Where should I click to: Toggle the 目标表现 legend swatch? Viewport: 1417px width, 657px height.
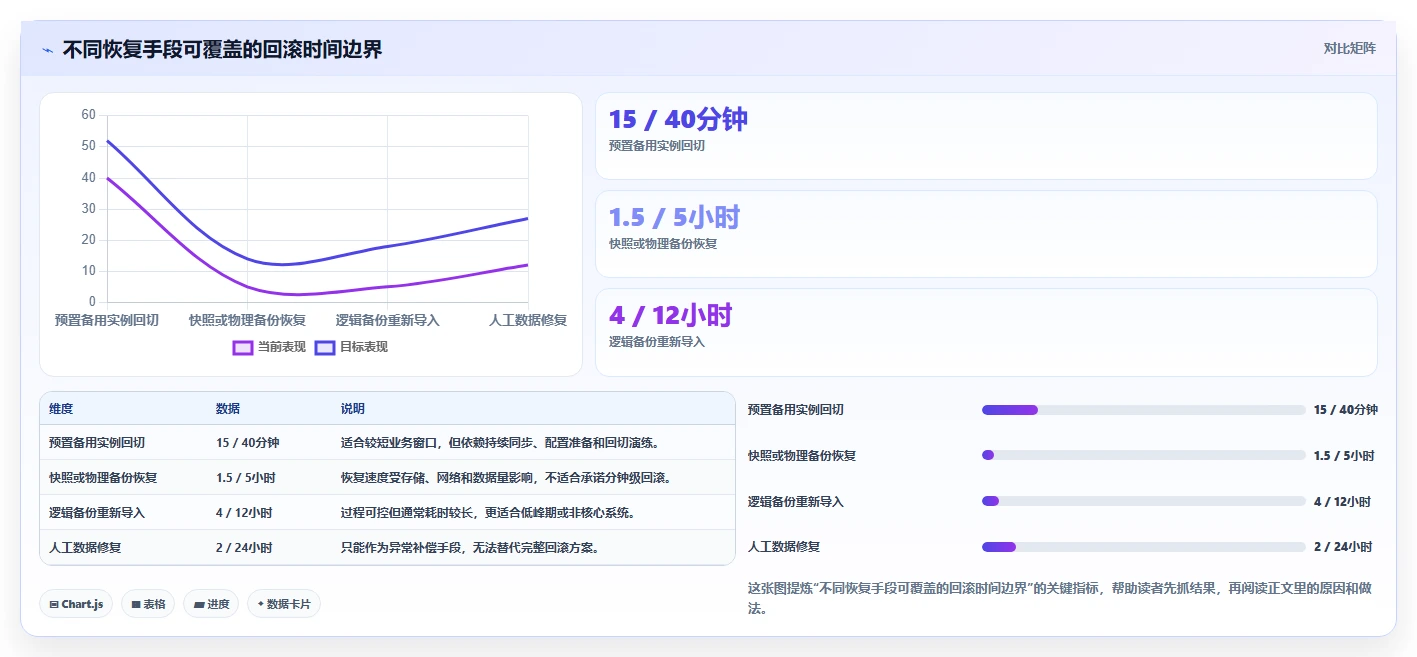pyautogui.click(x=325, y=347)
